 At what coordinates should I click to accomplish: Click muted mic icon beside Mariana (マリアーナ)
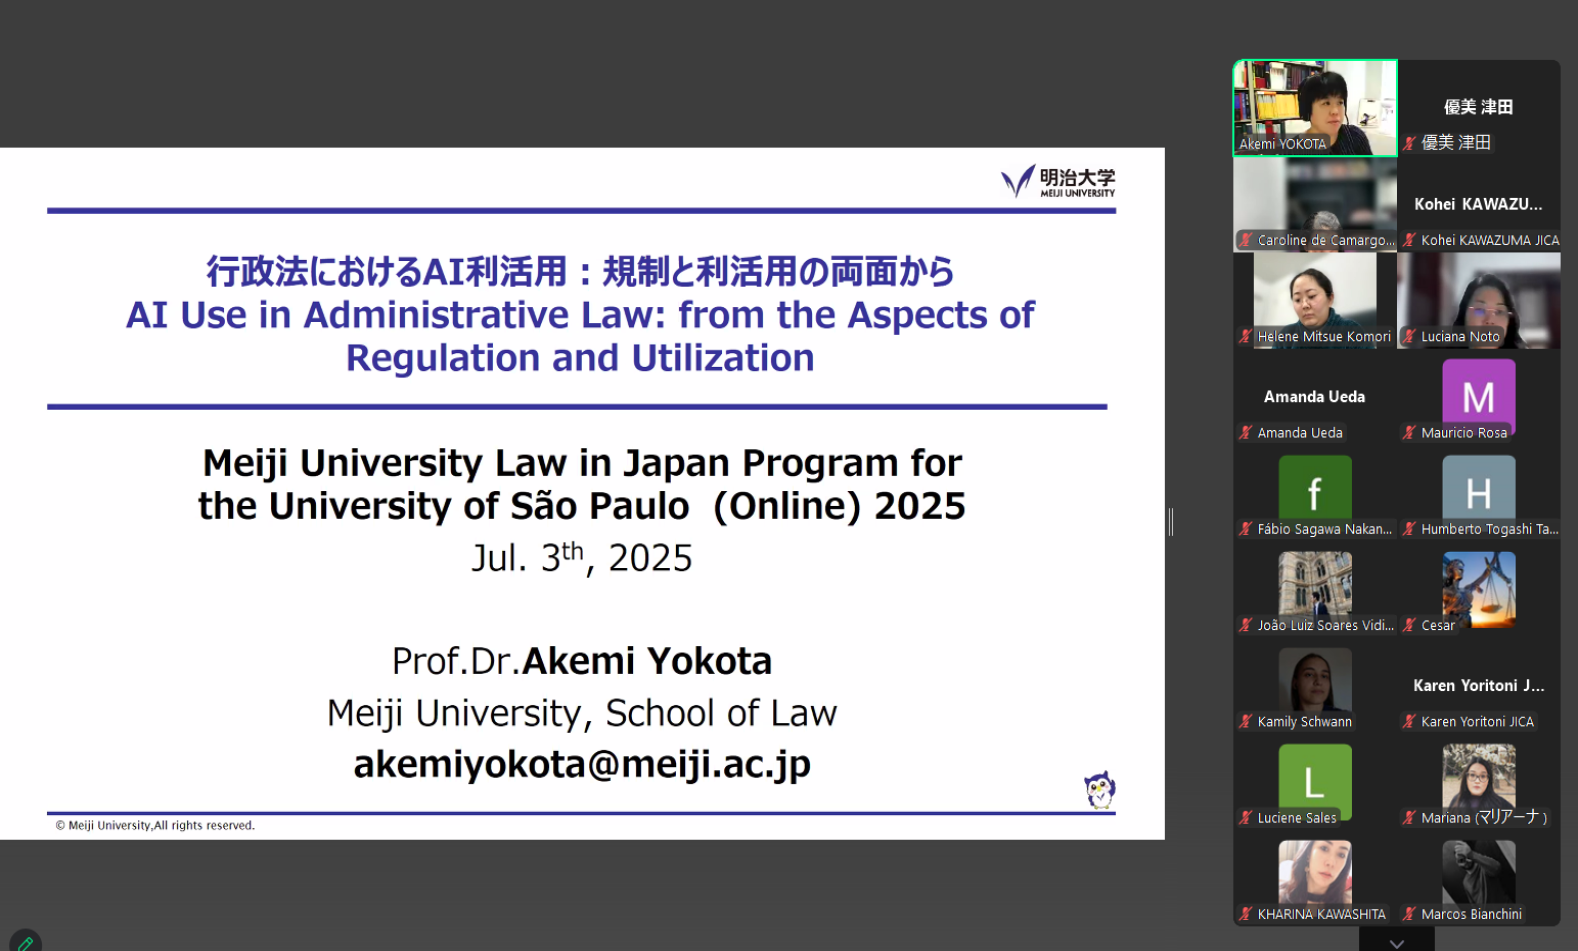pos(1410,817)
